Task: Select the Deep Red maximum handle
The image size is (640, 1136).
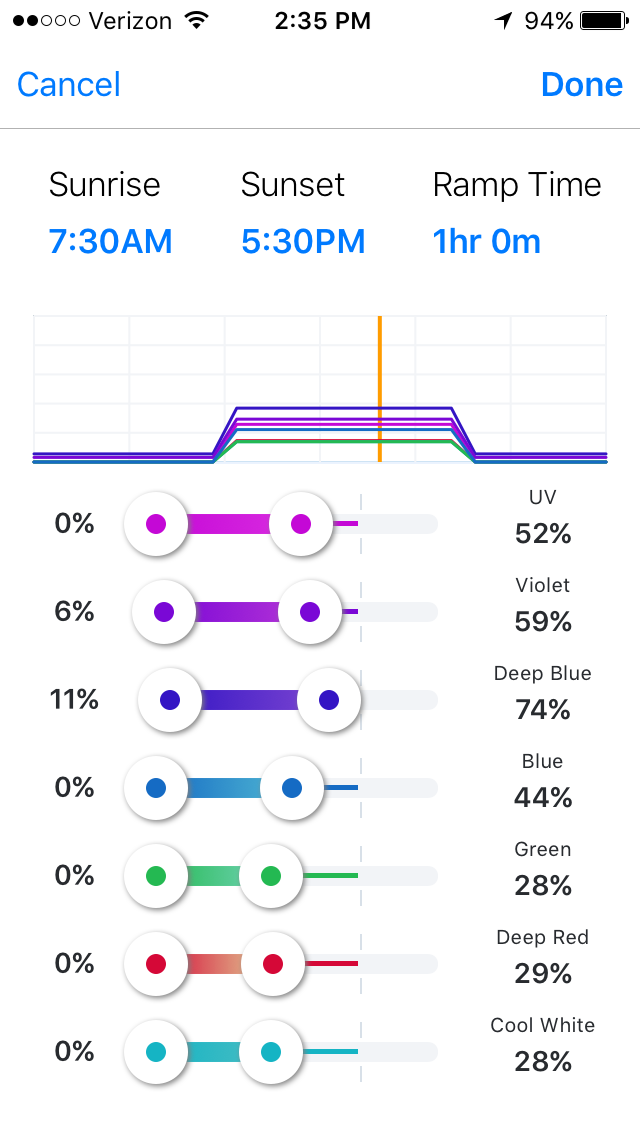Action: point(273,964)
